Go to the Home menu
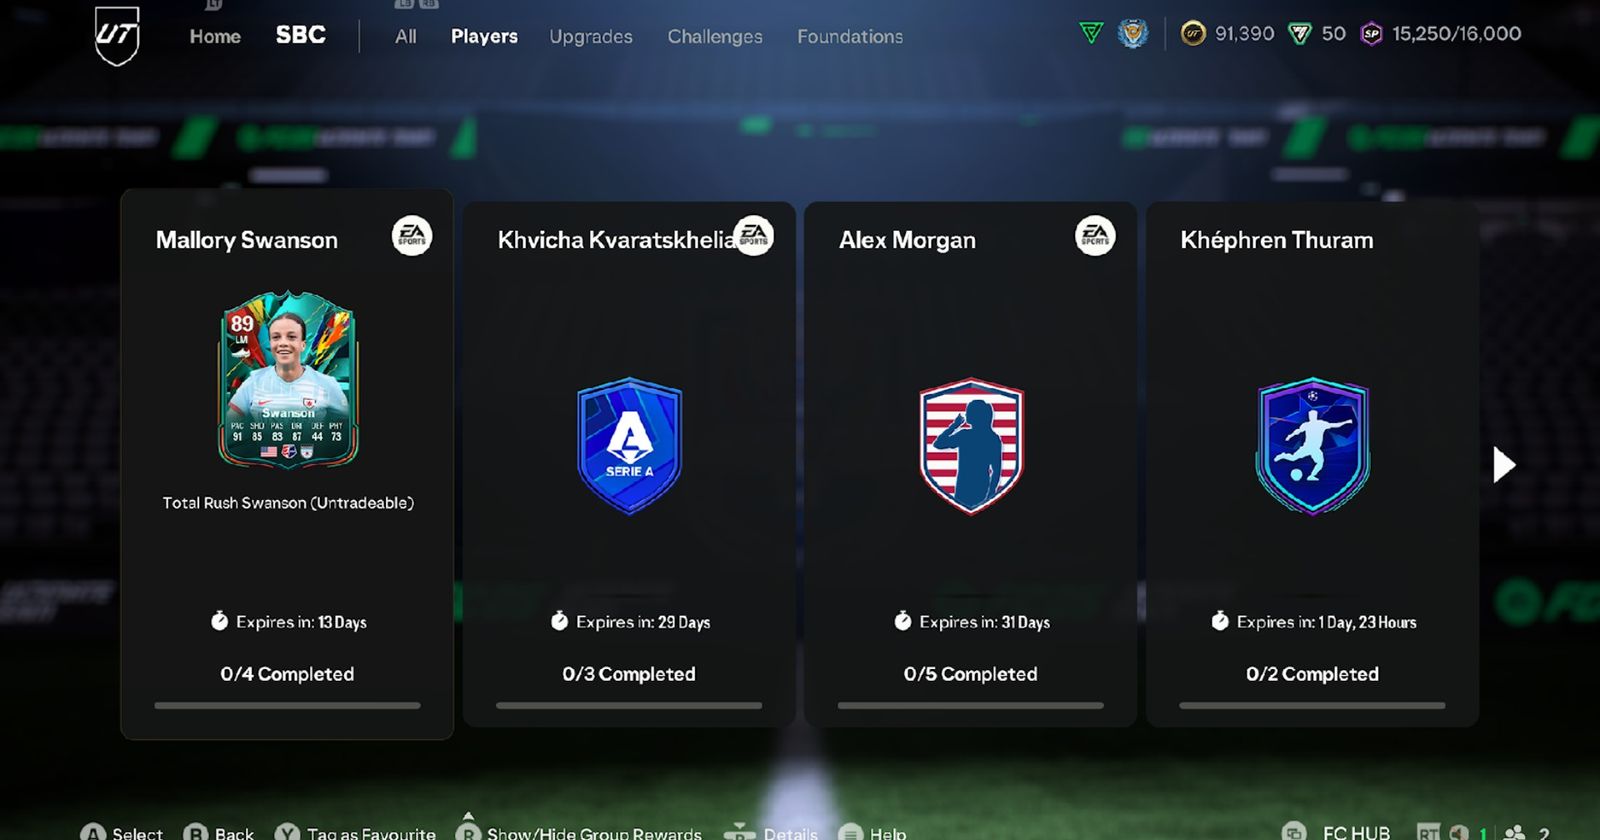1600x840 pixels. tap(215, 36)
